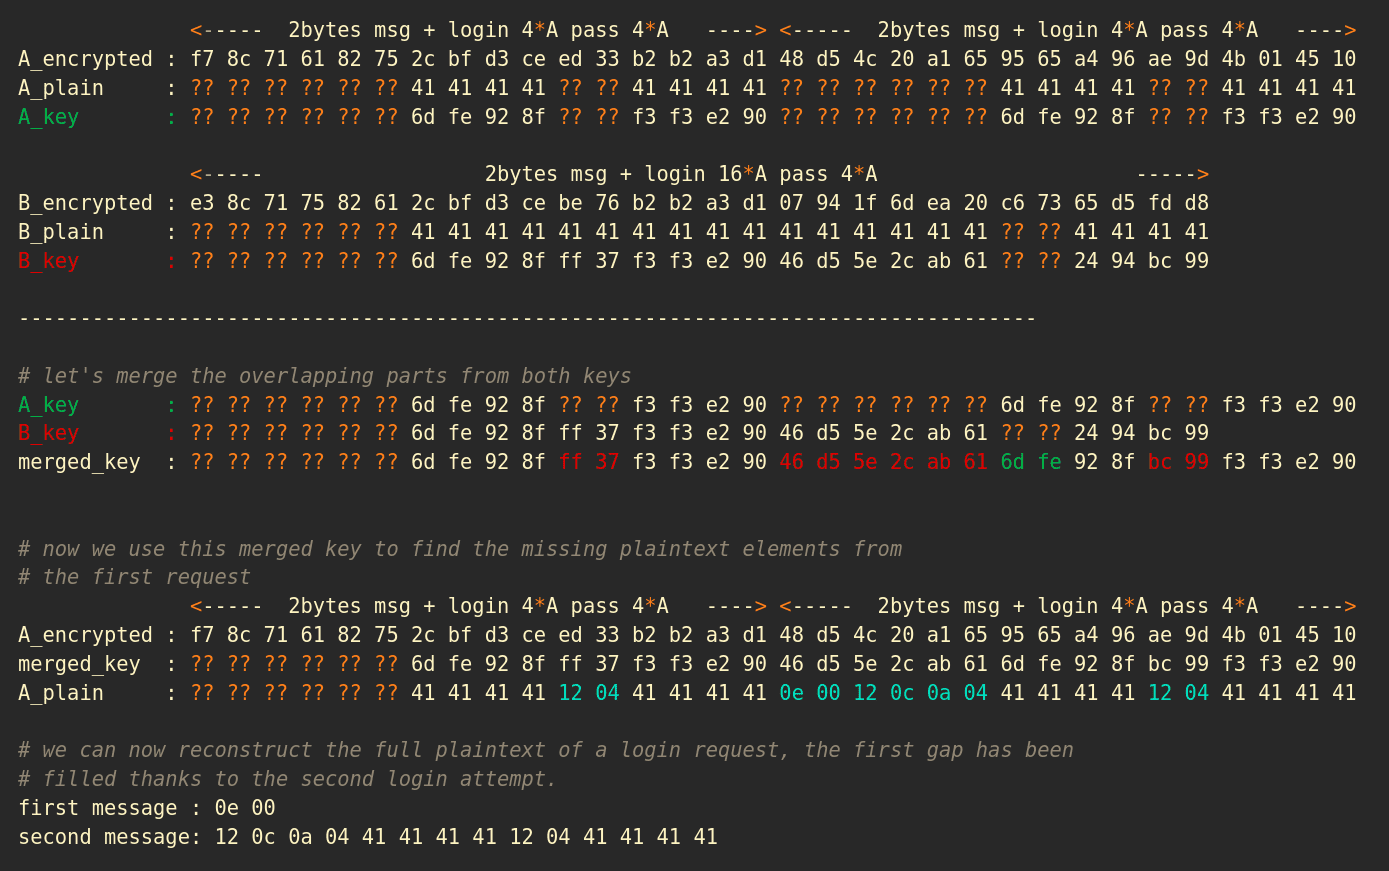Select comment starting '# we can now reconstruct'

point(546,750)
